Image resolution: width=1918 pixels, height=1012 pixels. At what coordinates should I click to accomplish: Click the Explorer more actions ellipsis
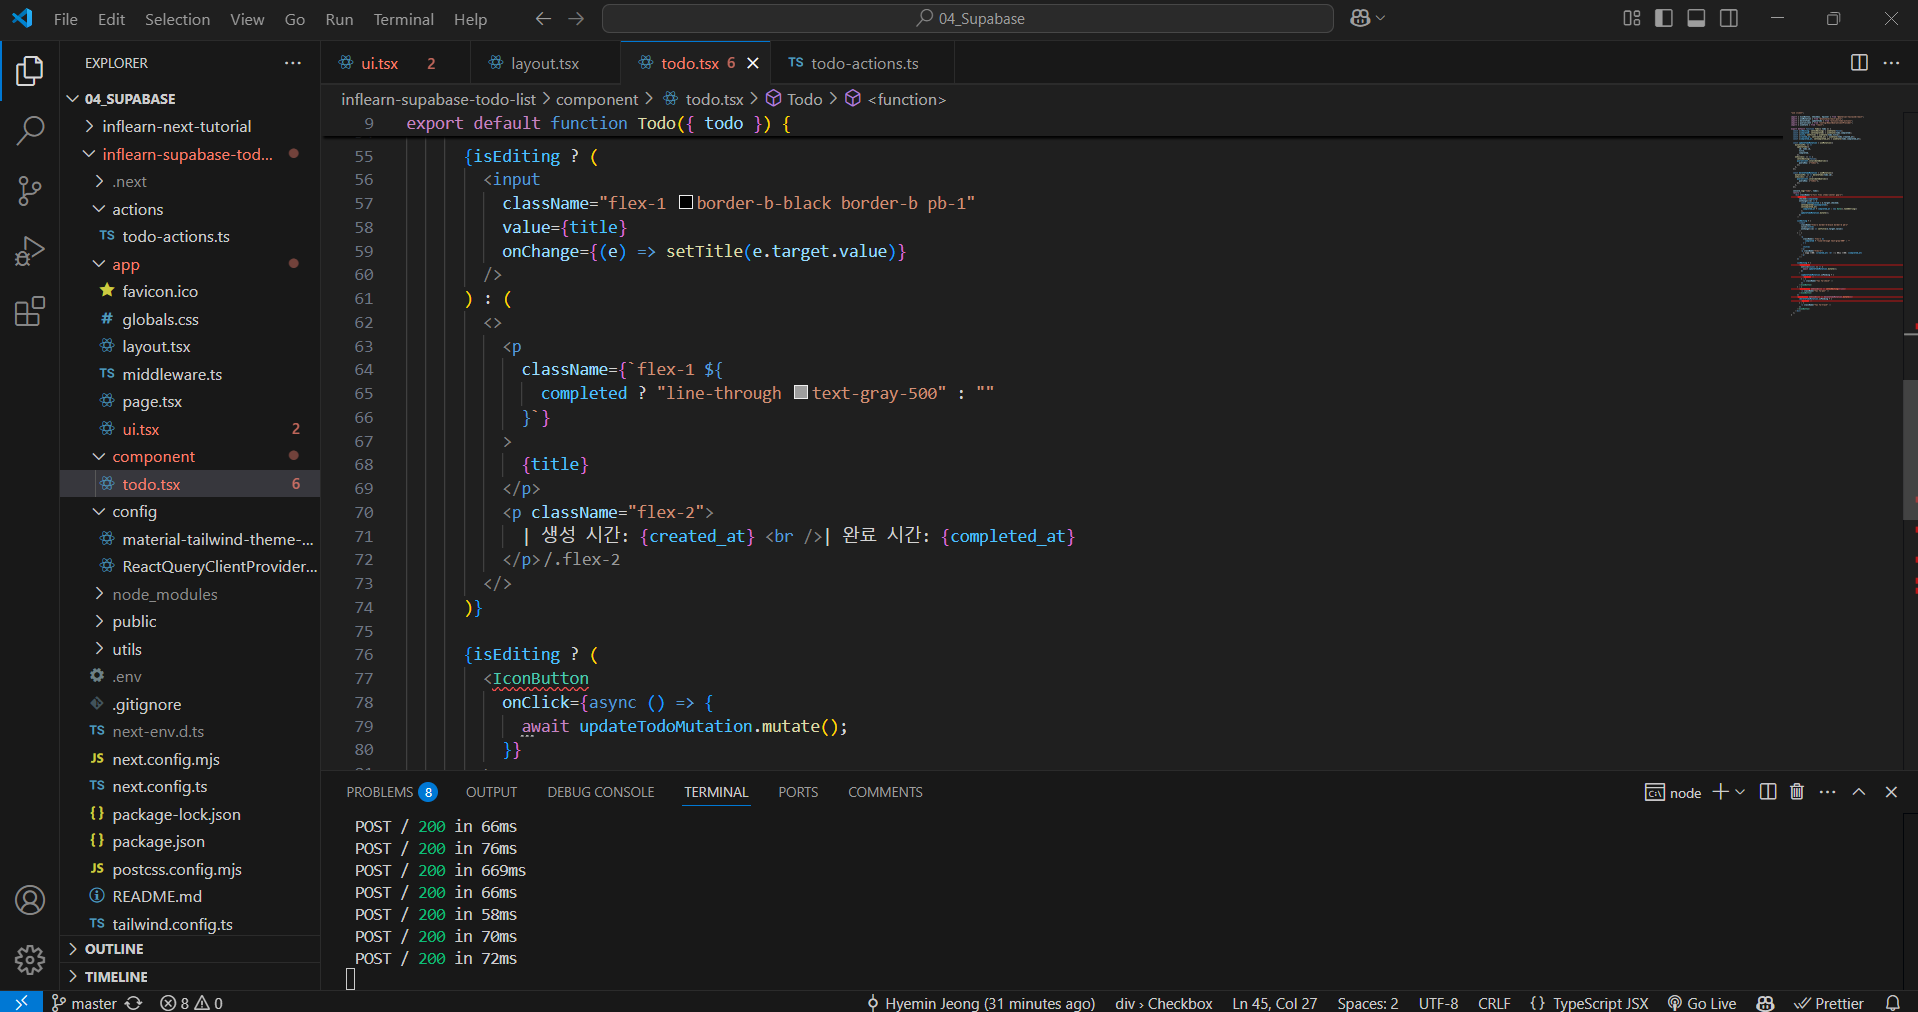coord(292,63)
